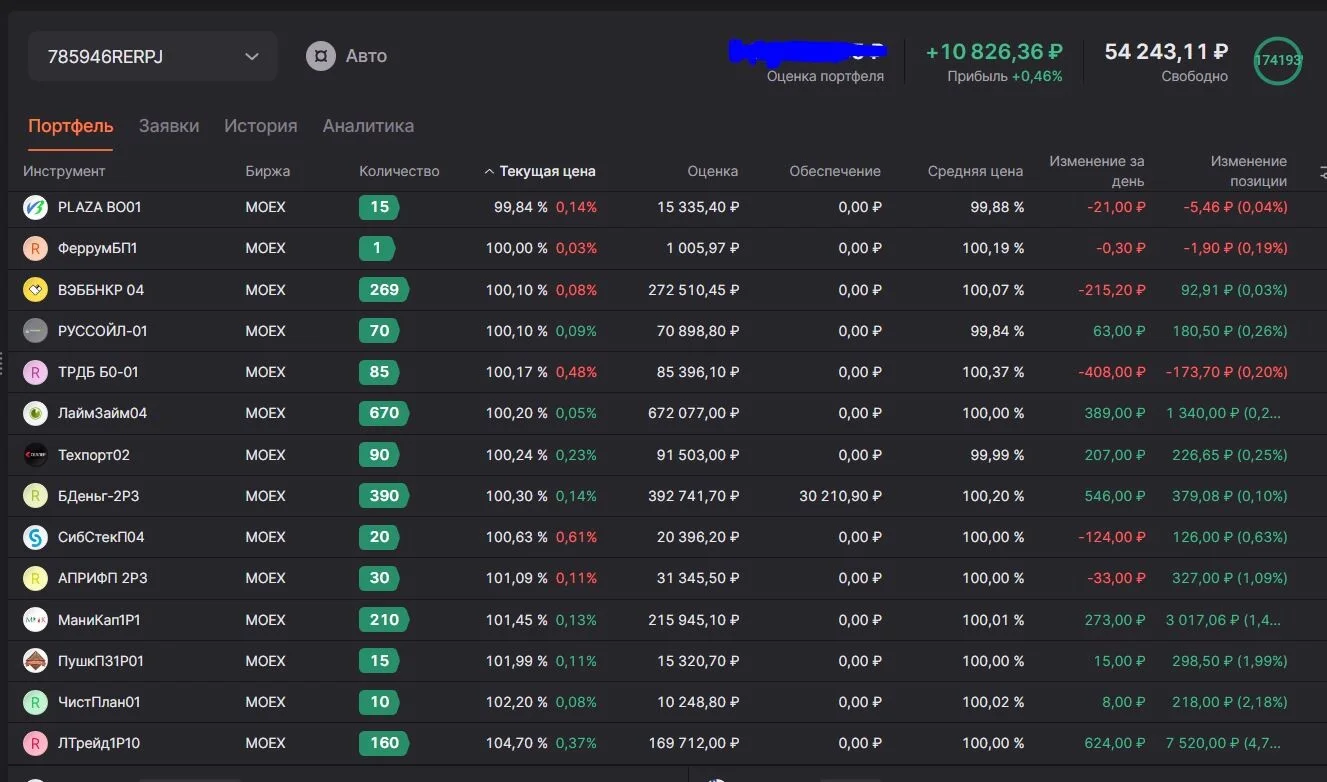The width and height of the screenshot is (1327, 782).
Task: Click the free funds 54 243,11 ₽
Action: (x=1166, y=52)
